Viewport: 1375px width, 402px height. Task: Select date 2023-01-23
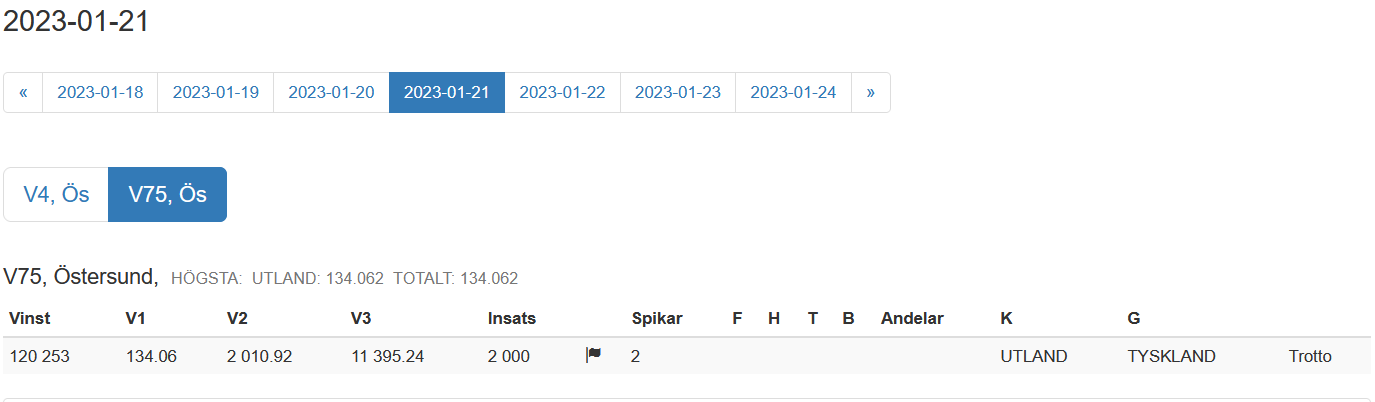pyautogui.click(x=678, y=92)
